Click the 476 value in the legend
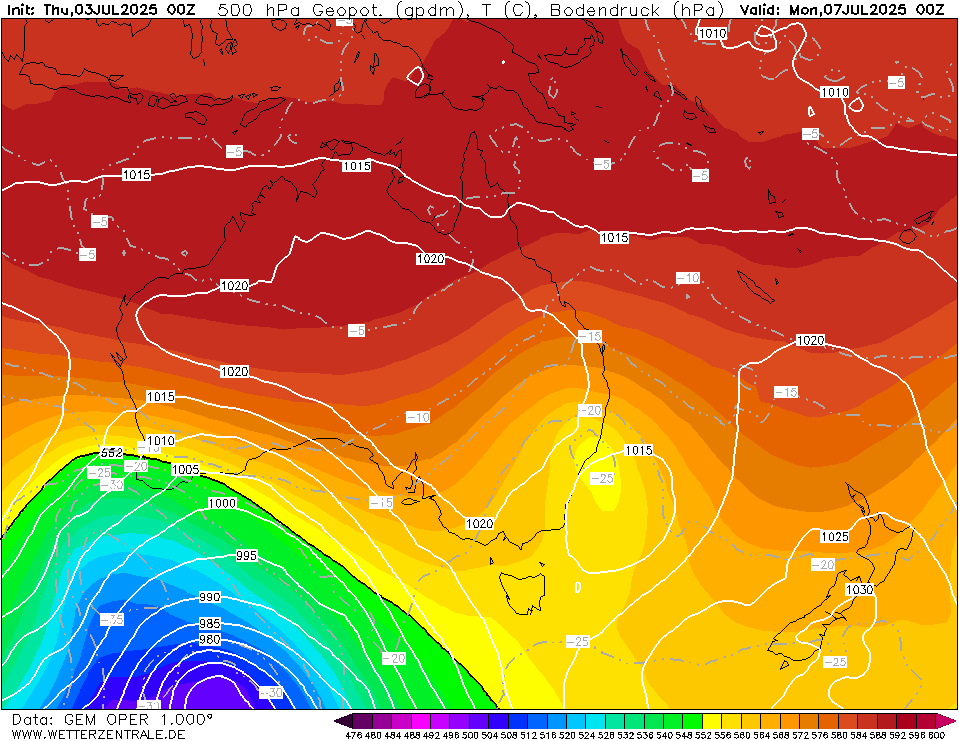The image size is (959, 741). [x=354, y=735]
